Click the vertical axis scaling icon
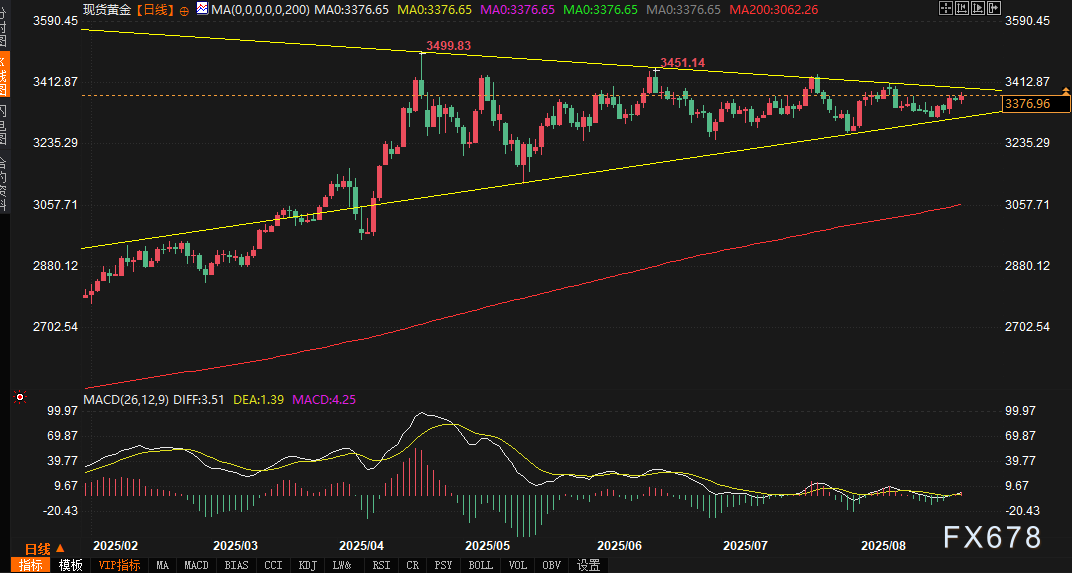1072x573 pixels. tap(964, 9)
